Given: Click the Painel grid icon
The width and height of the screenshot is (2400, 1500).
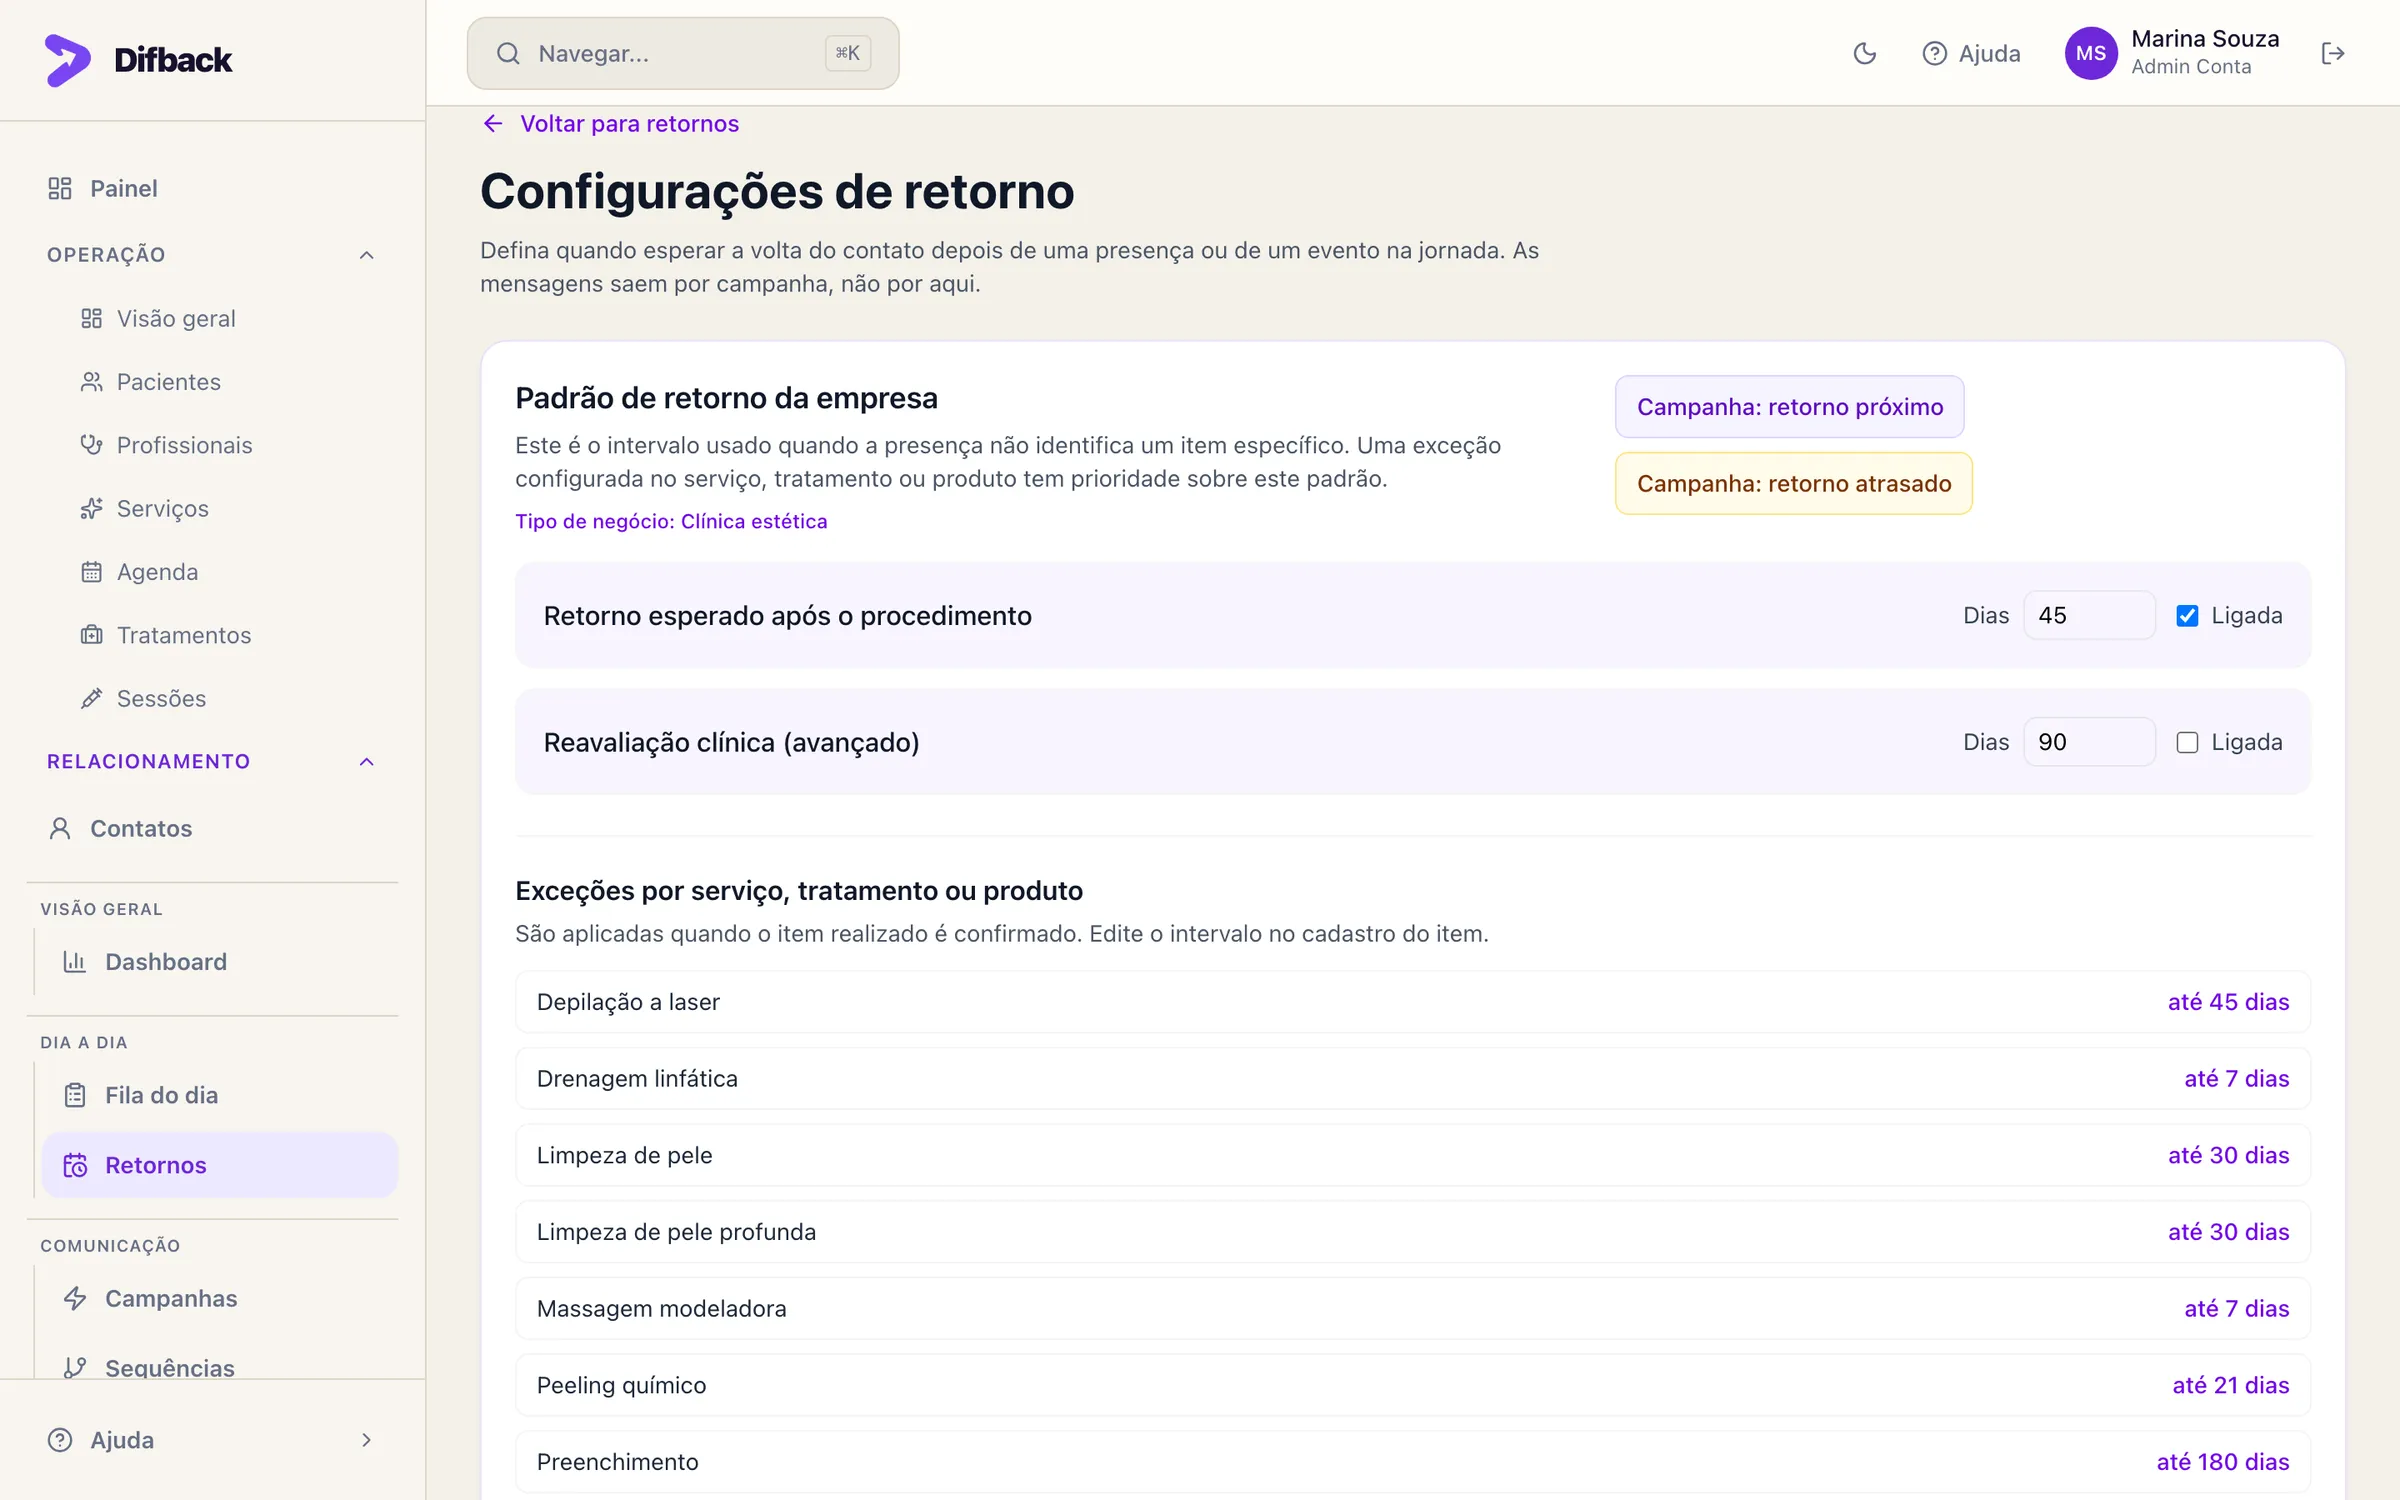Looking at the screenshot, I should click(x=60, y=188).
